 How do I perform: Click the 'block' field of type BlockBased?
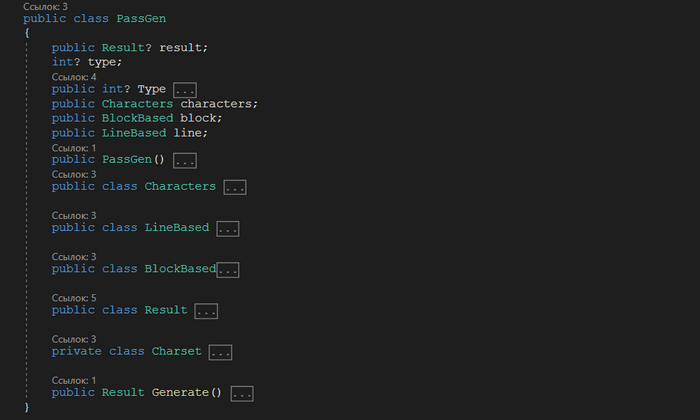[x=201, y=118]
